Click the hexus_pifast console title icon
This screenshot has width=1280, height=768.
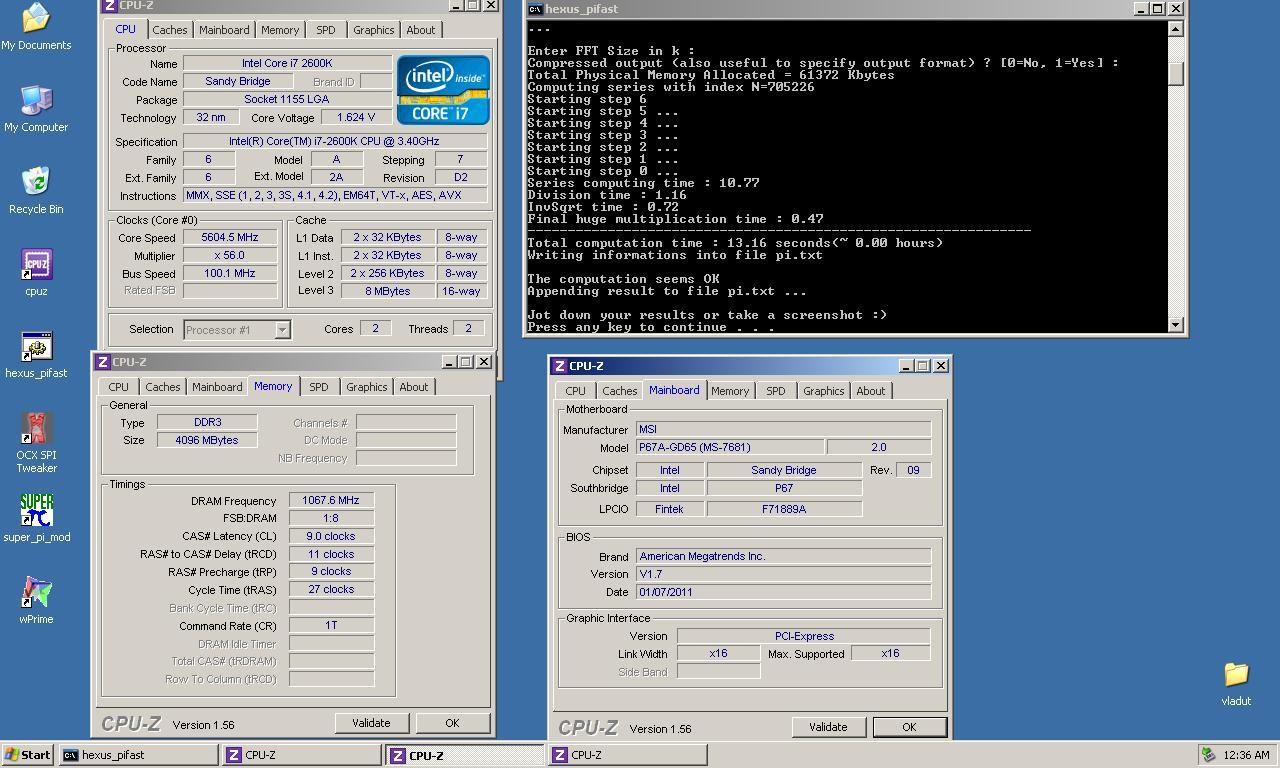(535, 8)
